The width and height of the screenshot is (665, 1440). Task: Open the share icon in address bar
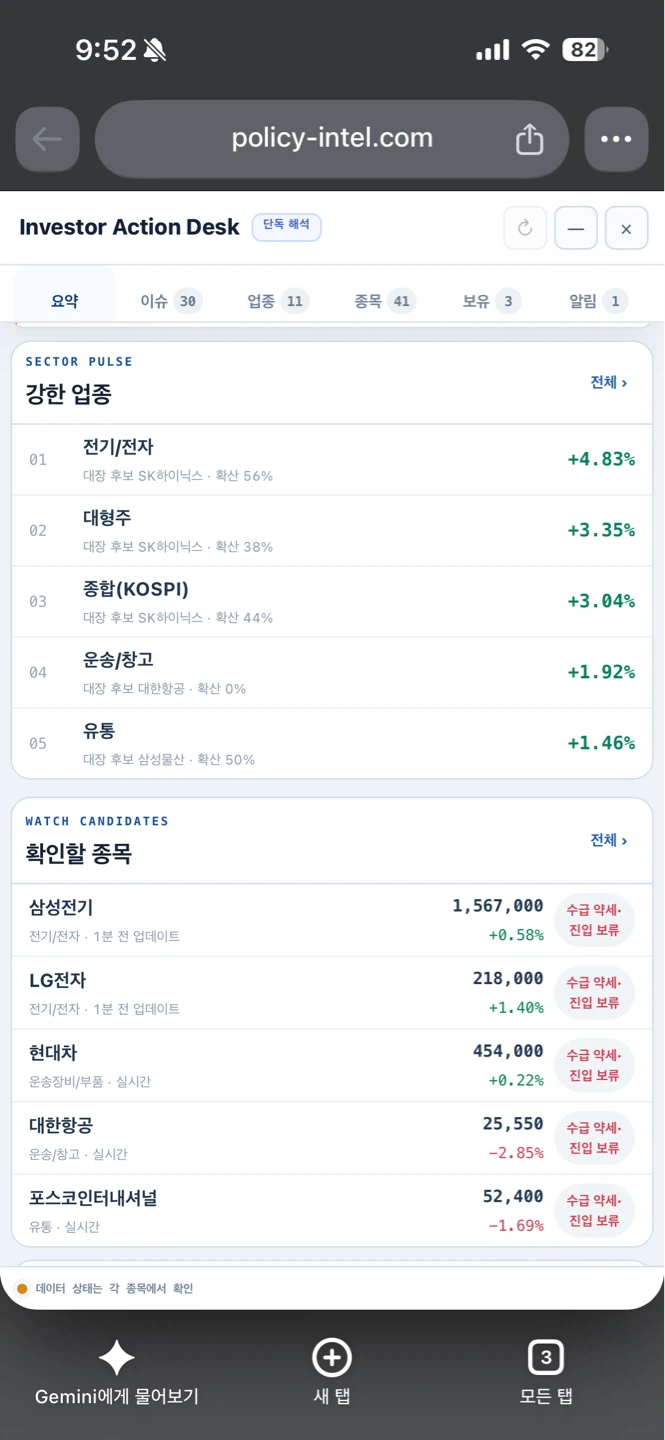click(x=529, y=139)
